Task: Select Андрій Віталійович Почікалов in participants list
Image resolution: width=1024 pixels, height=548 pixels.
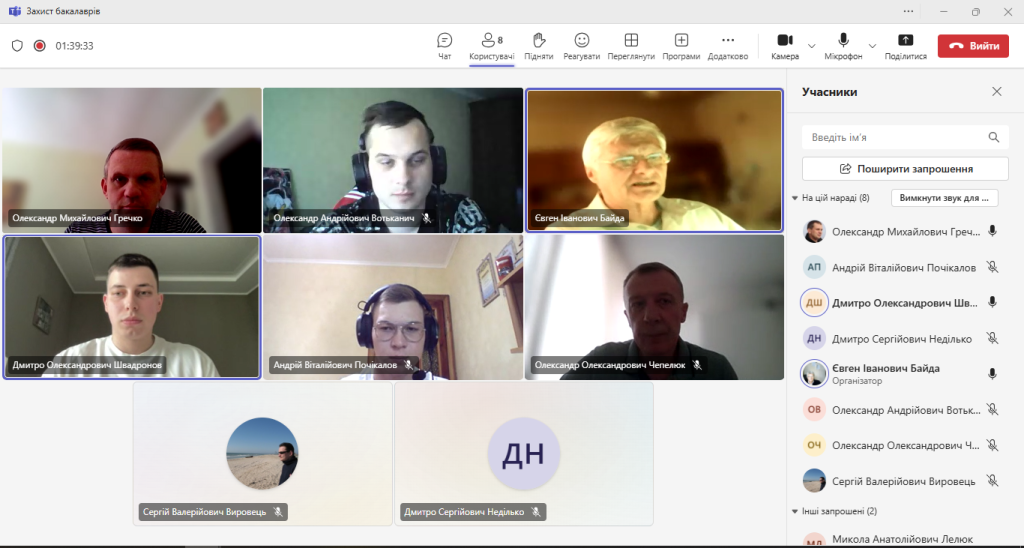Action: point(905,267)
